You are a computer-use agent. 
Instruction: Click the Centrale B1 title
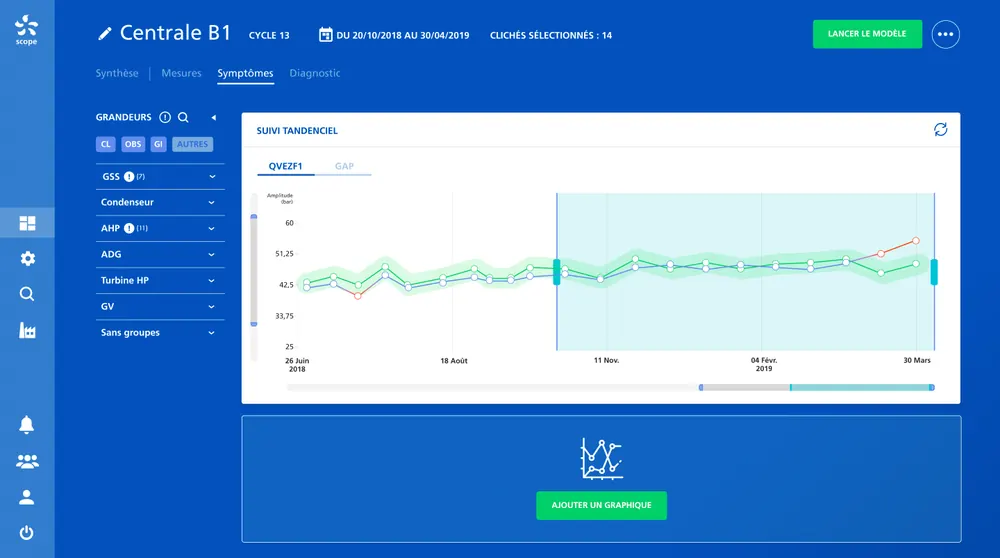tap(175, 33)
